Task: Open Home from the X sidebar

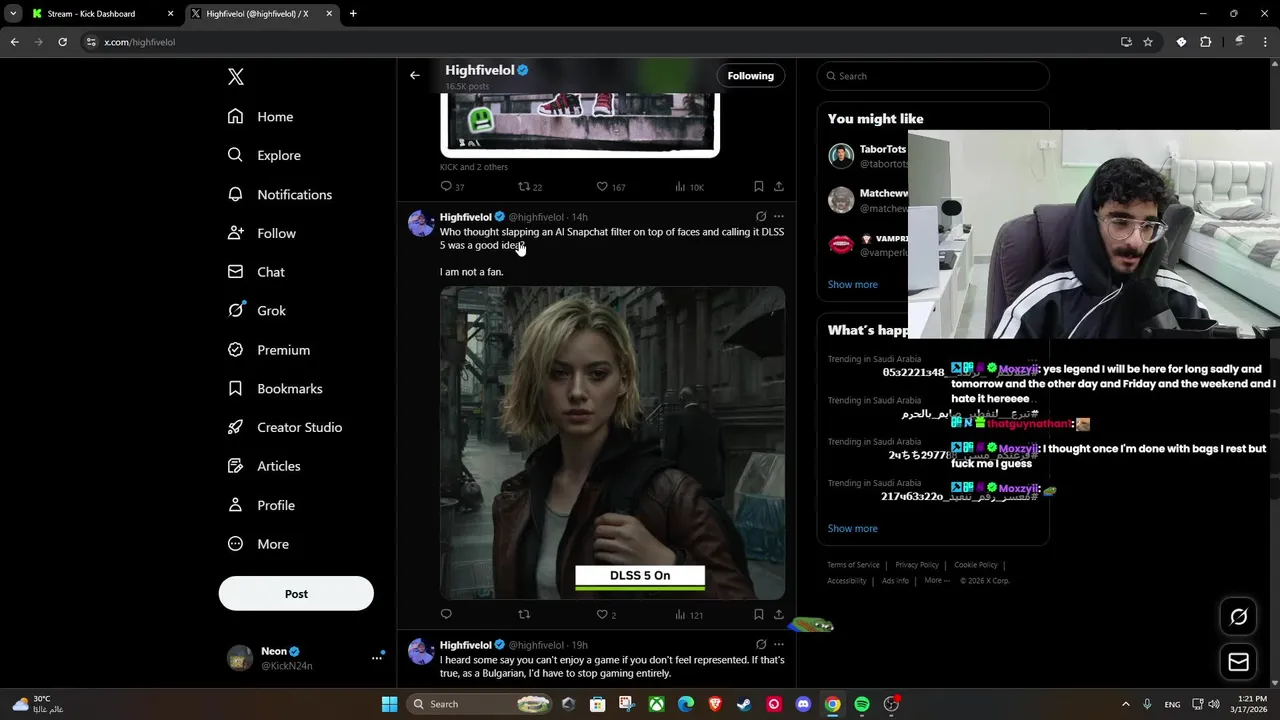Action: [x=260, y=117]
